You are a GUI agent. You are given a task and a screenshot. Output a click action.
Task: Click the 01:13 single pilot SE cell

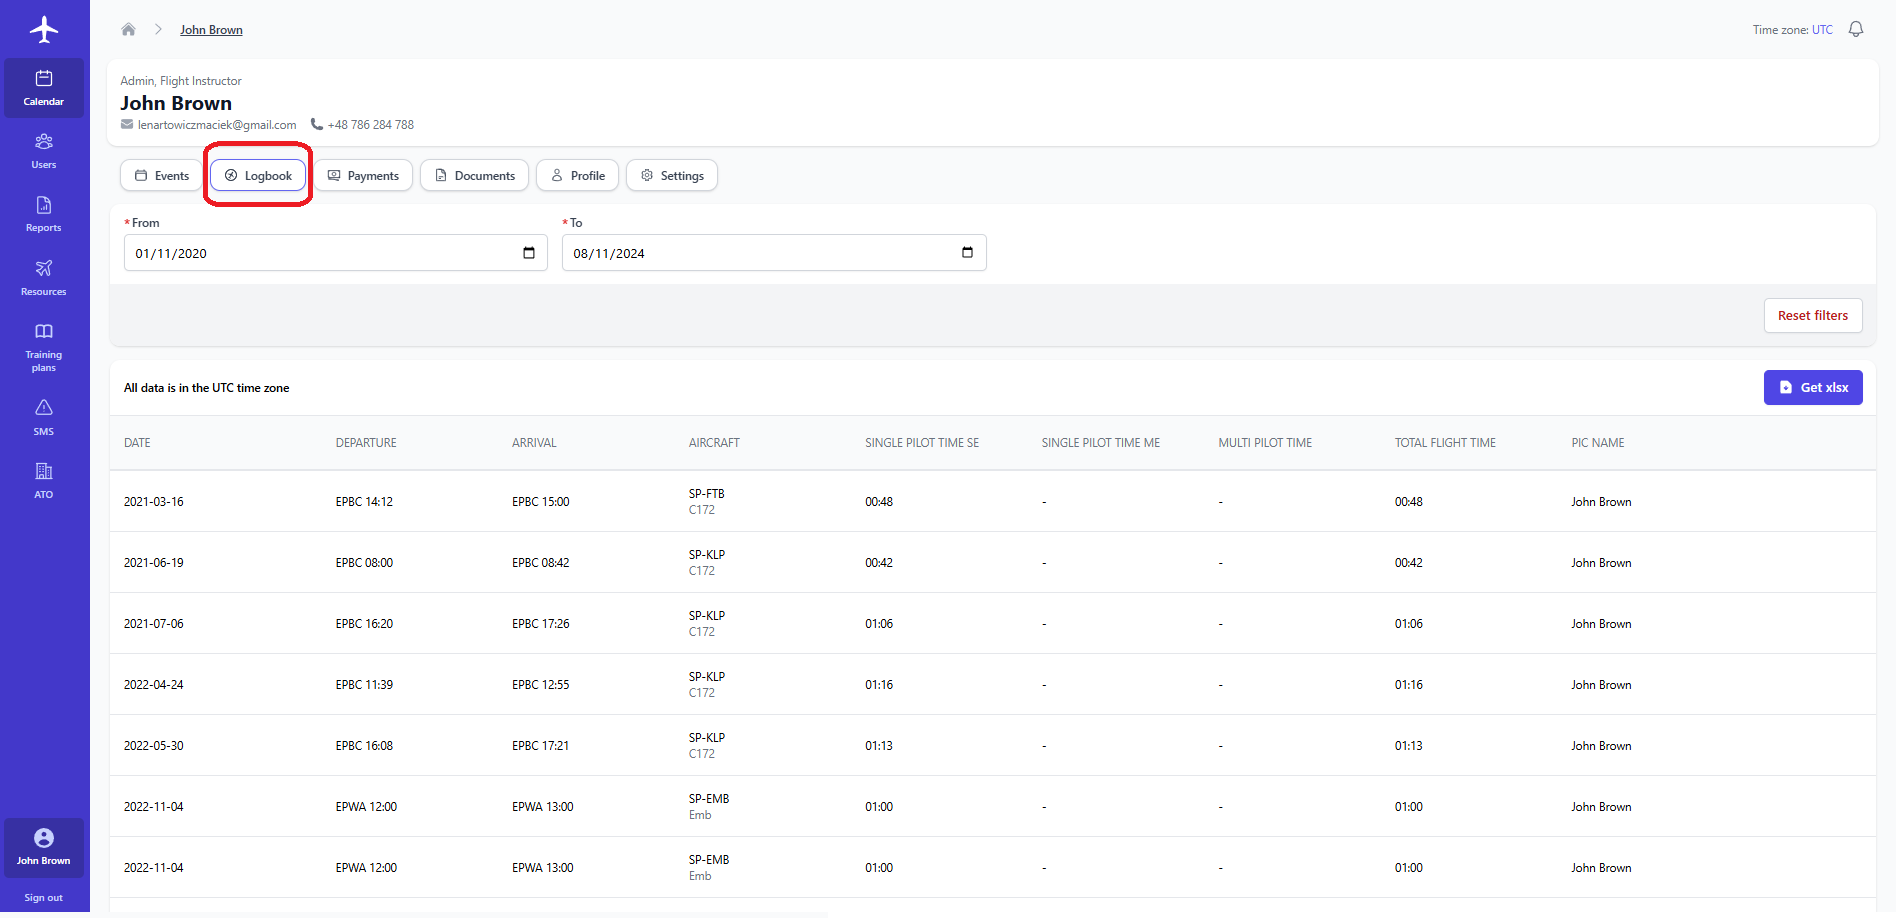[879, 746]
